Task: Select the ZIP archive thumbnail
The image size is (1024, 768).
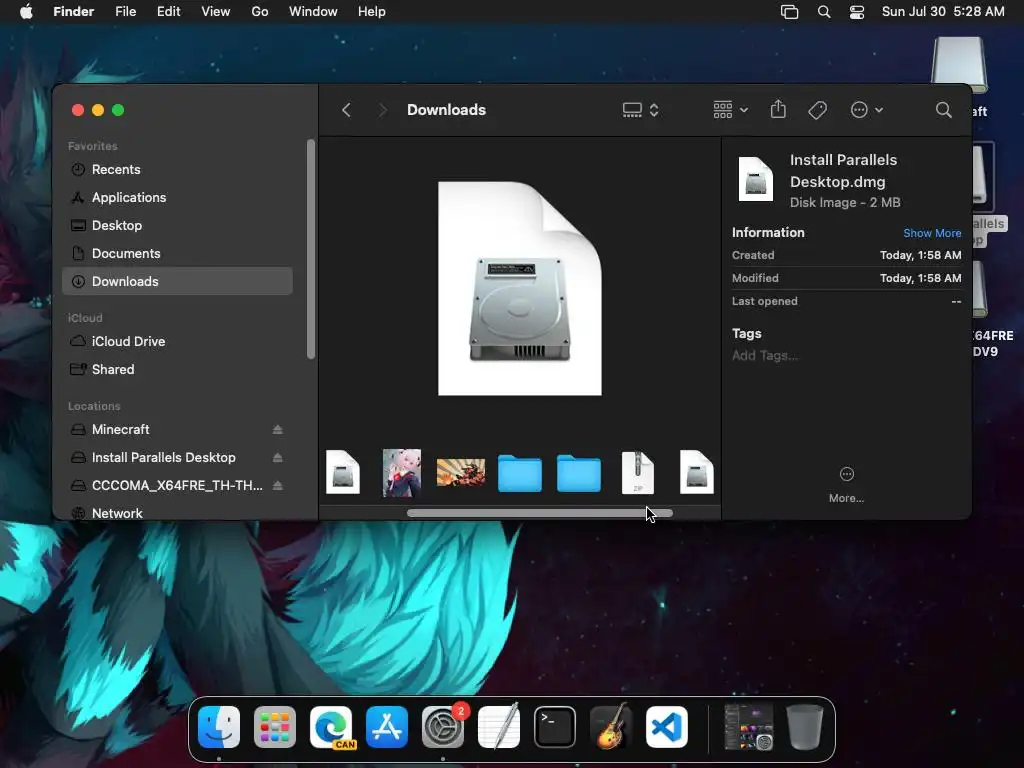Action: point(638,472)
